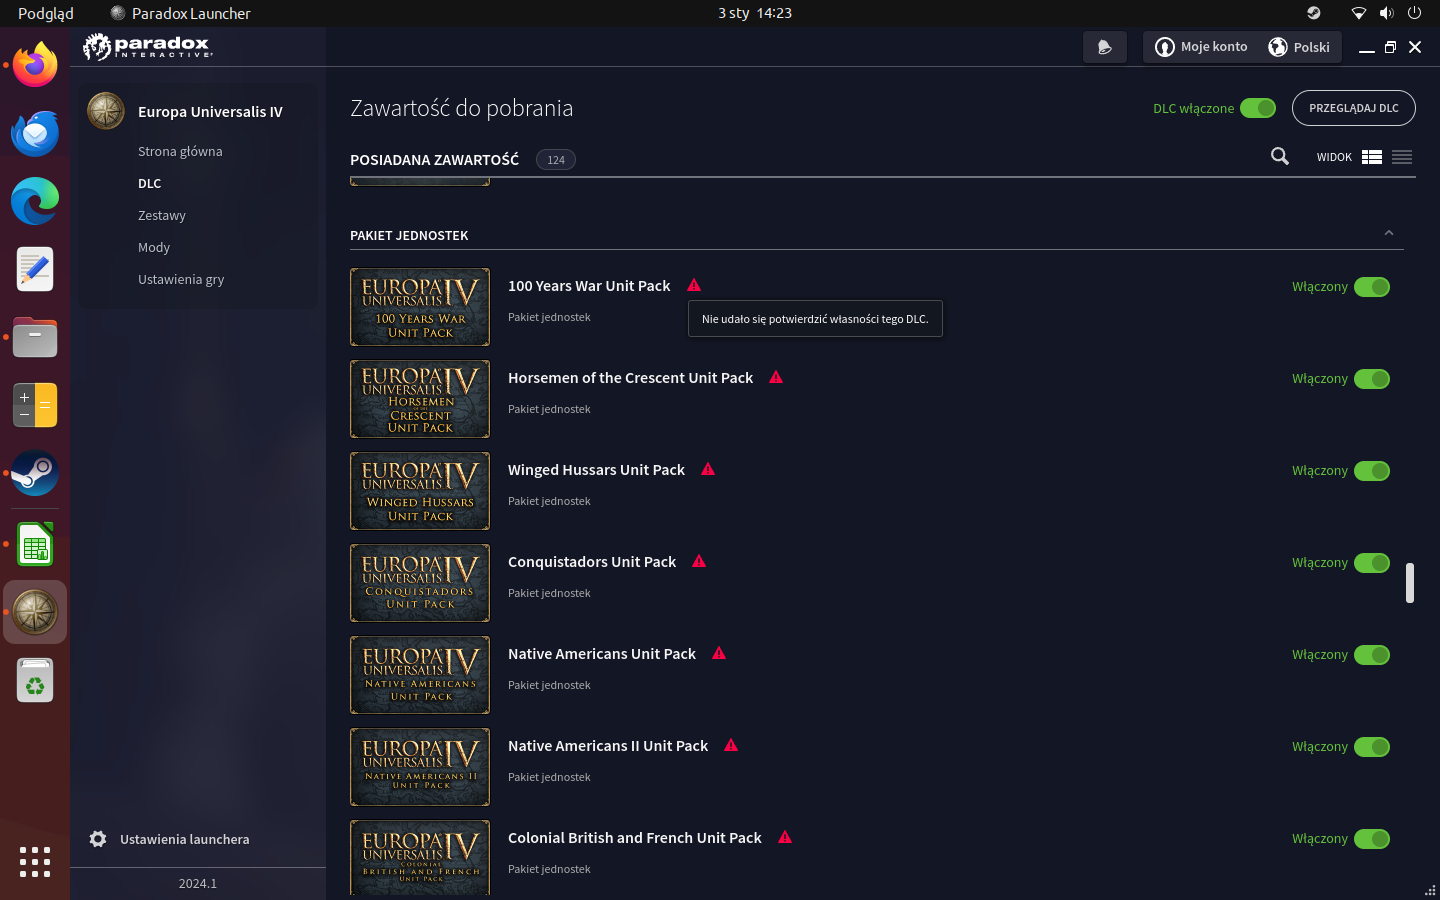
Task: Collapse the Pakiet jednostek section chevron
Action: pos(1389,233)
